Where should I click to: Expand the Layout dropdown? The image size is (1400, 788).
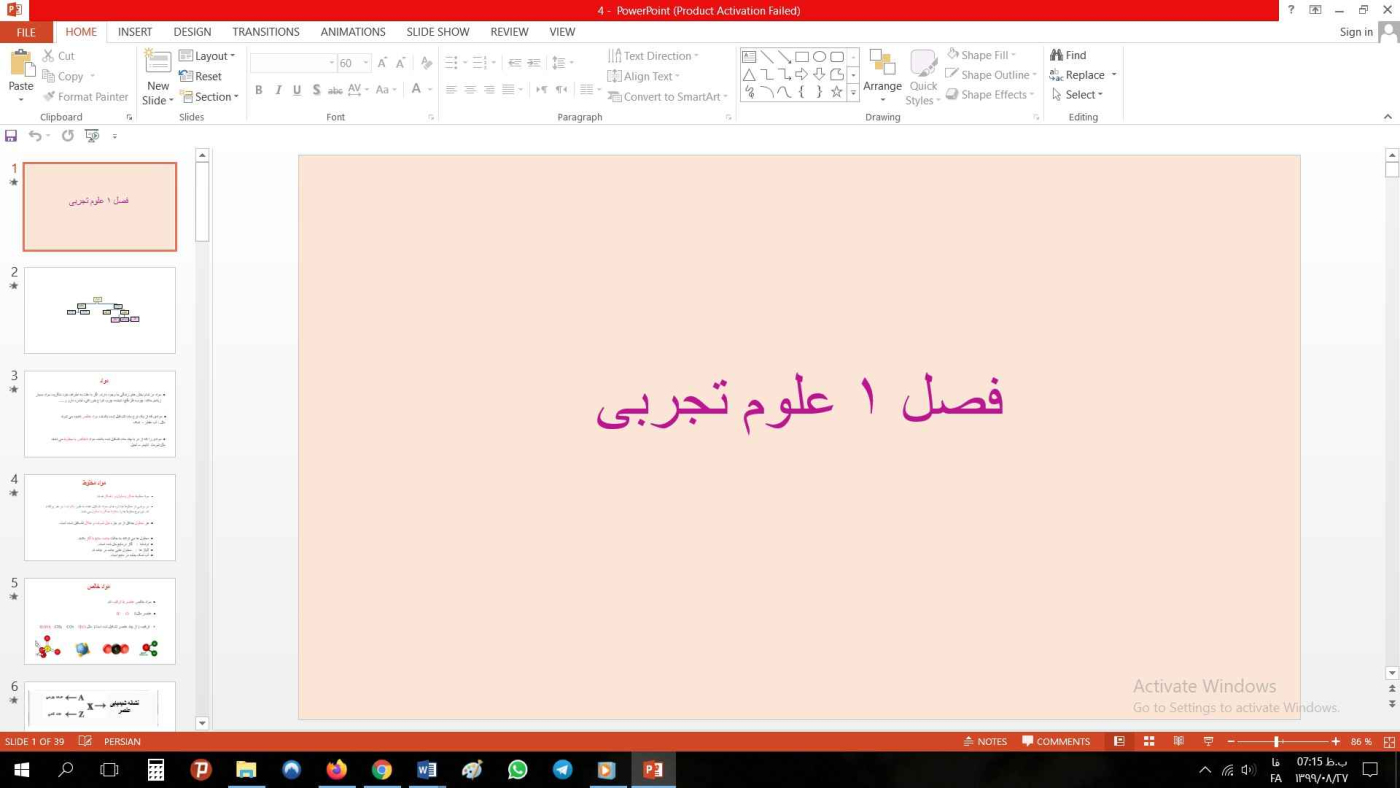(x=208, y=56)
